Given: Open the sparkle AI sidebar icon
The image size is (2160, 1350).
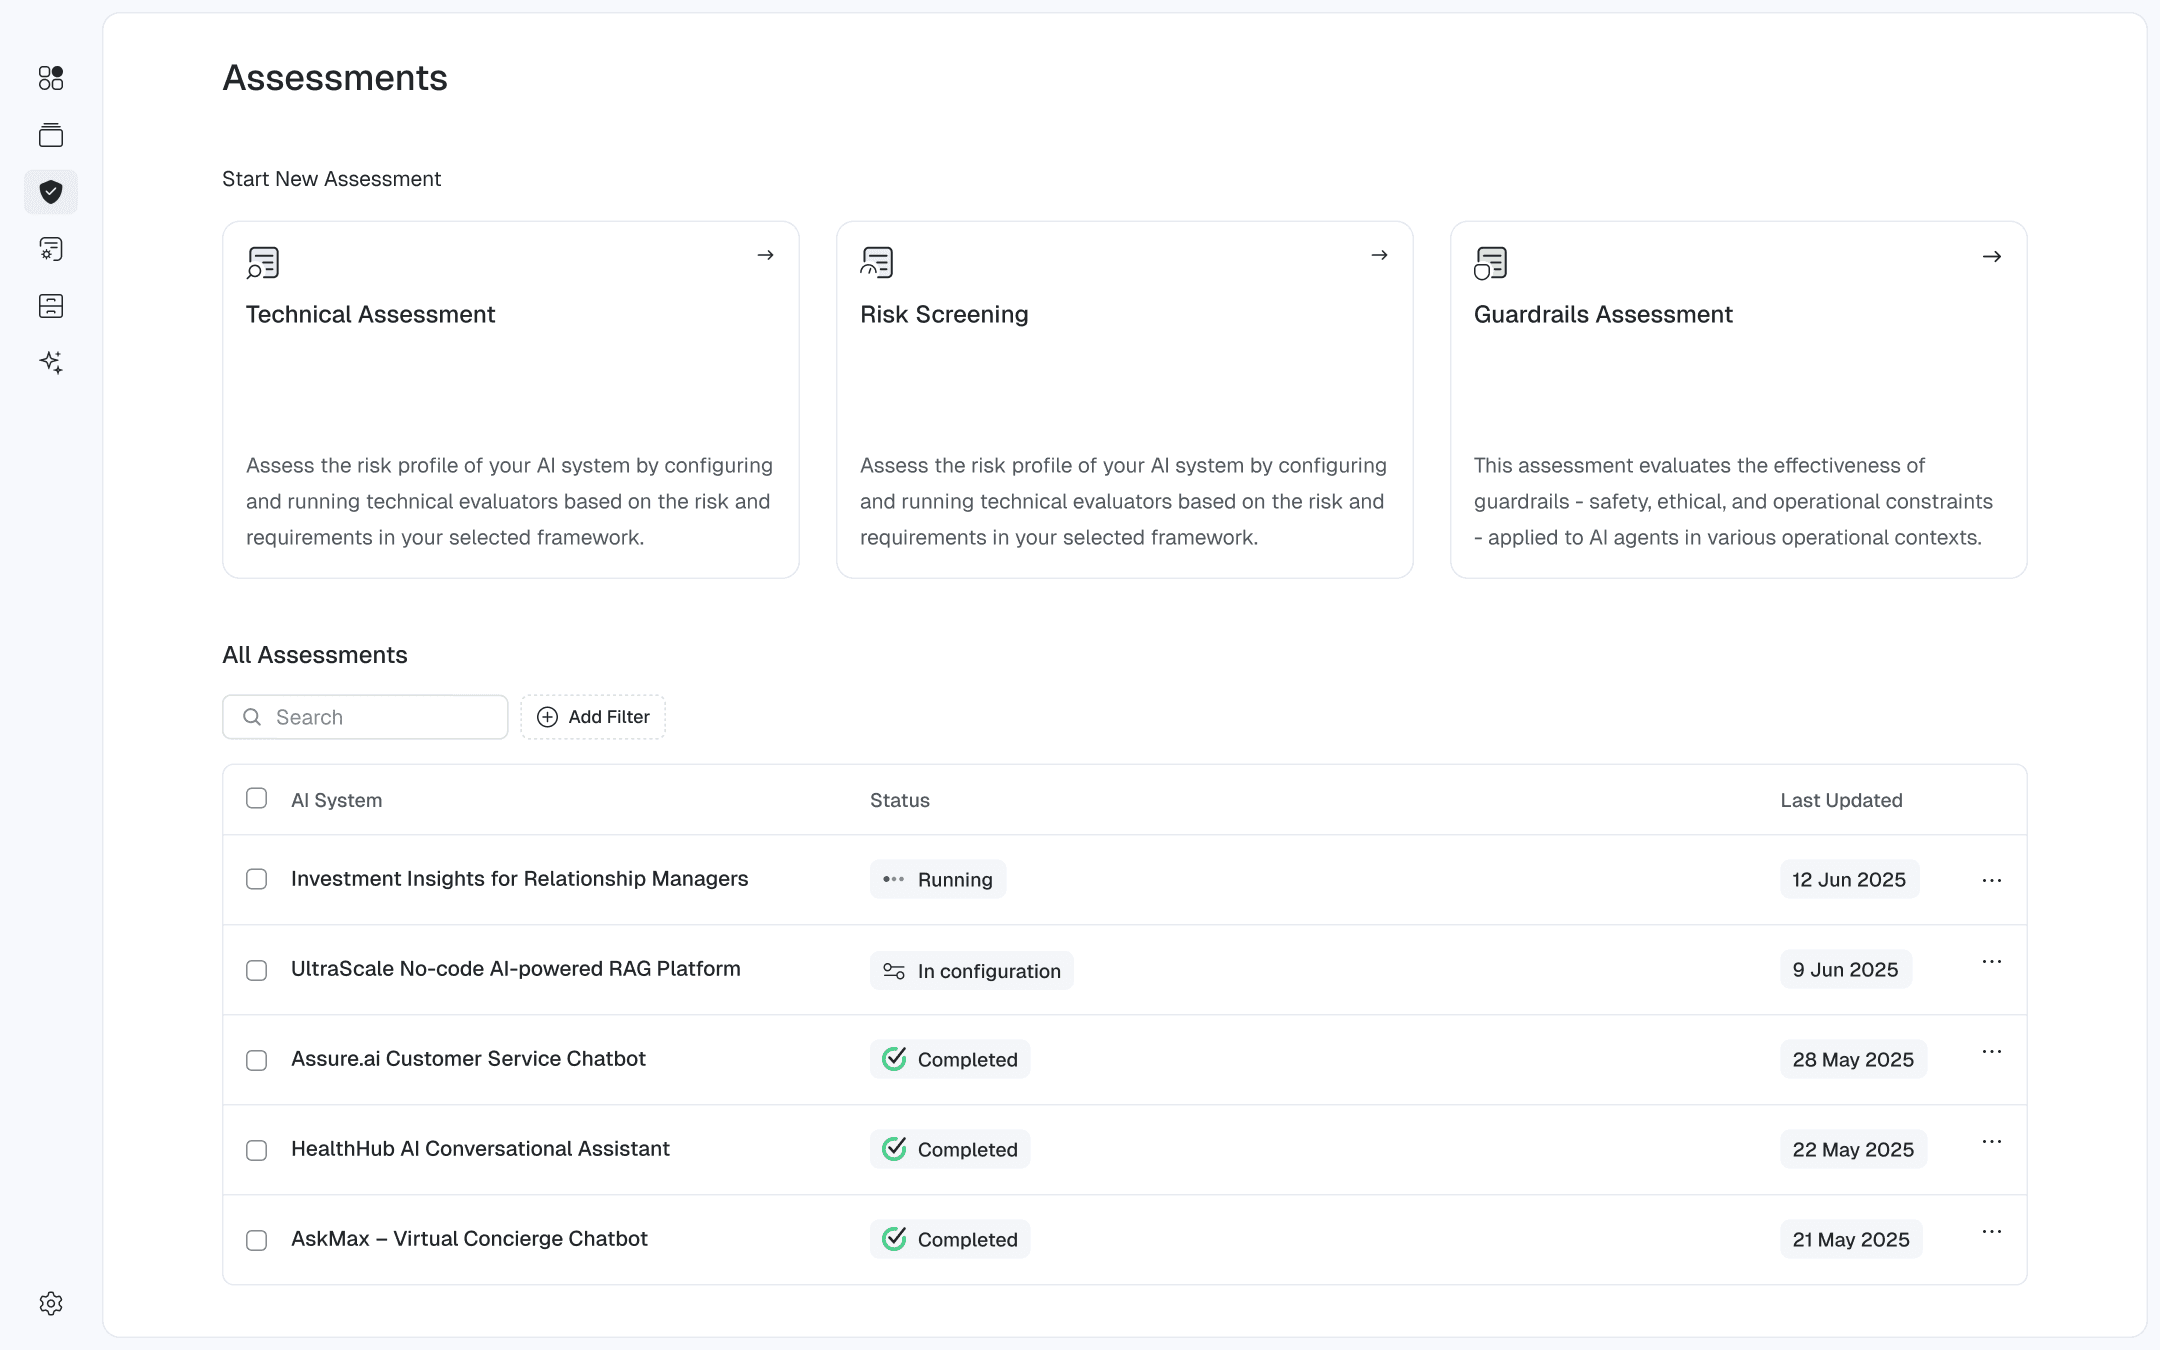Looking at the screenshot, I should (x=51, y=362).
